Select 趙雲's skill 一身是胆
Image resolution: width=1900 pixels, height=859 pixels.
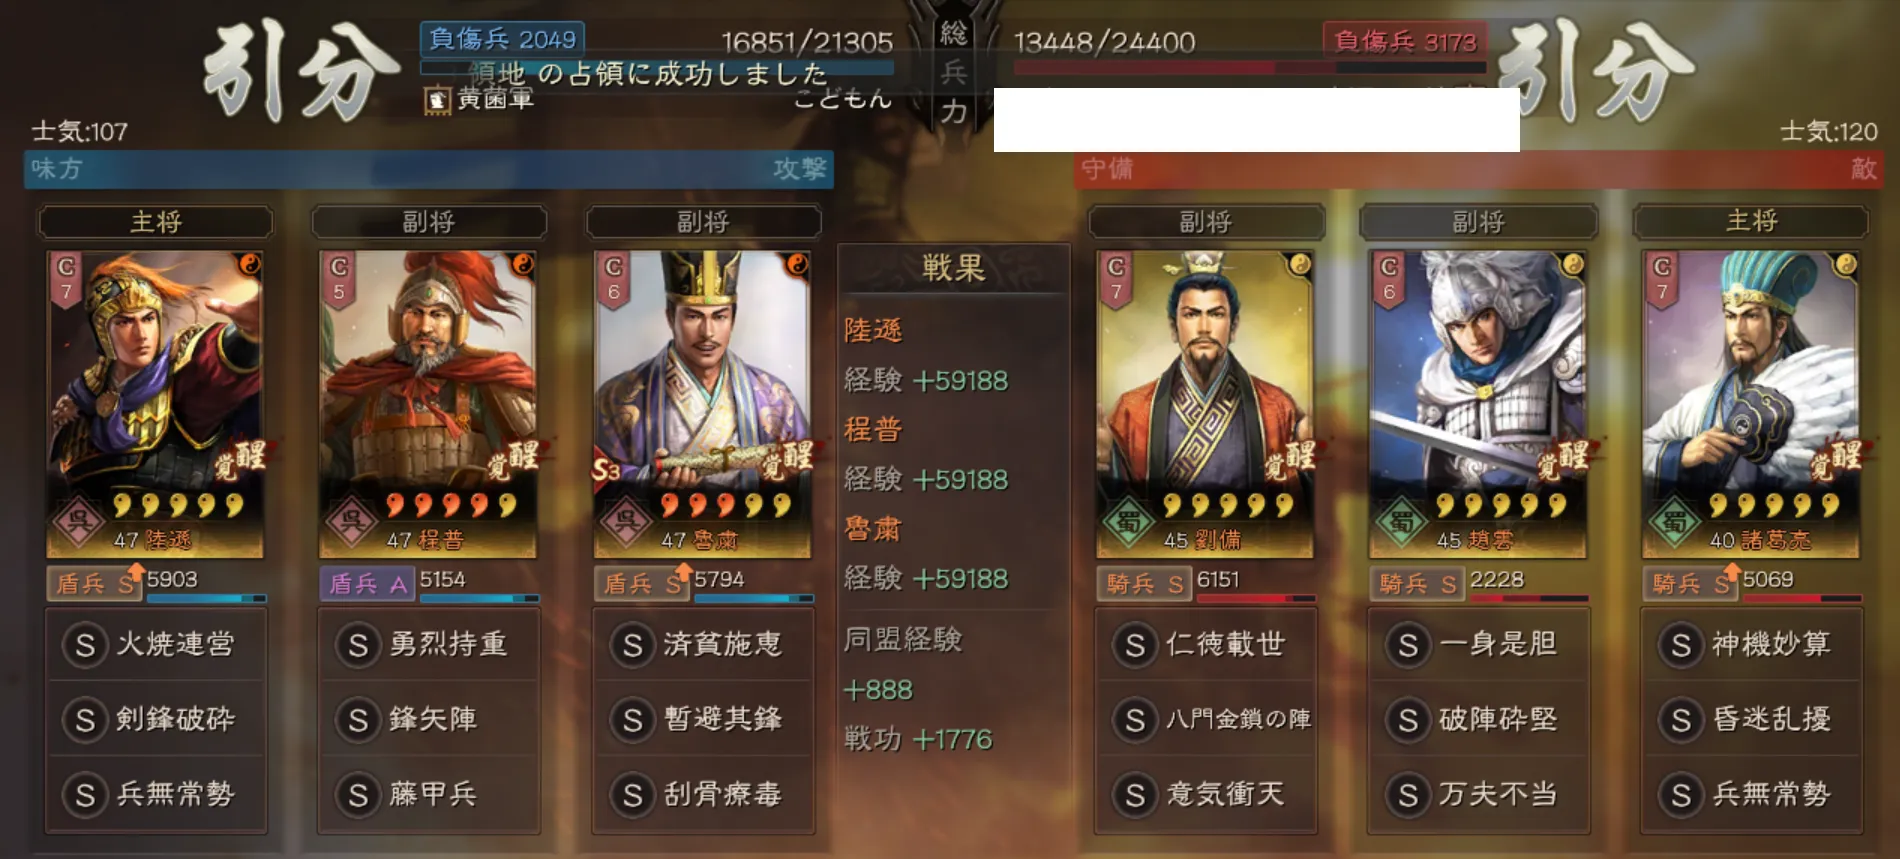(x=1479, y=644)
